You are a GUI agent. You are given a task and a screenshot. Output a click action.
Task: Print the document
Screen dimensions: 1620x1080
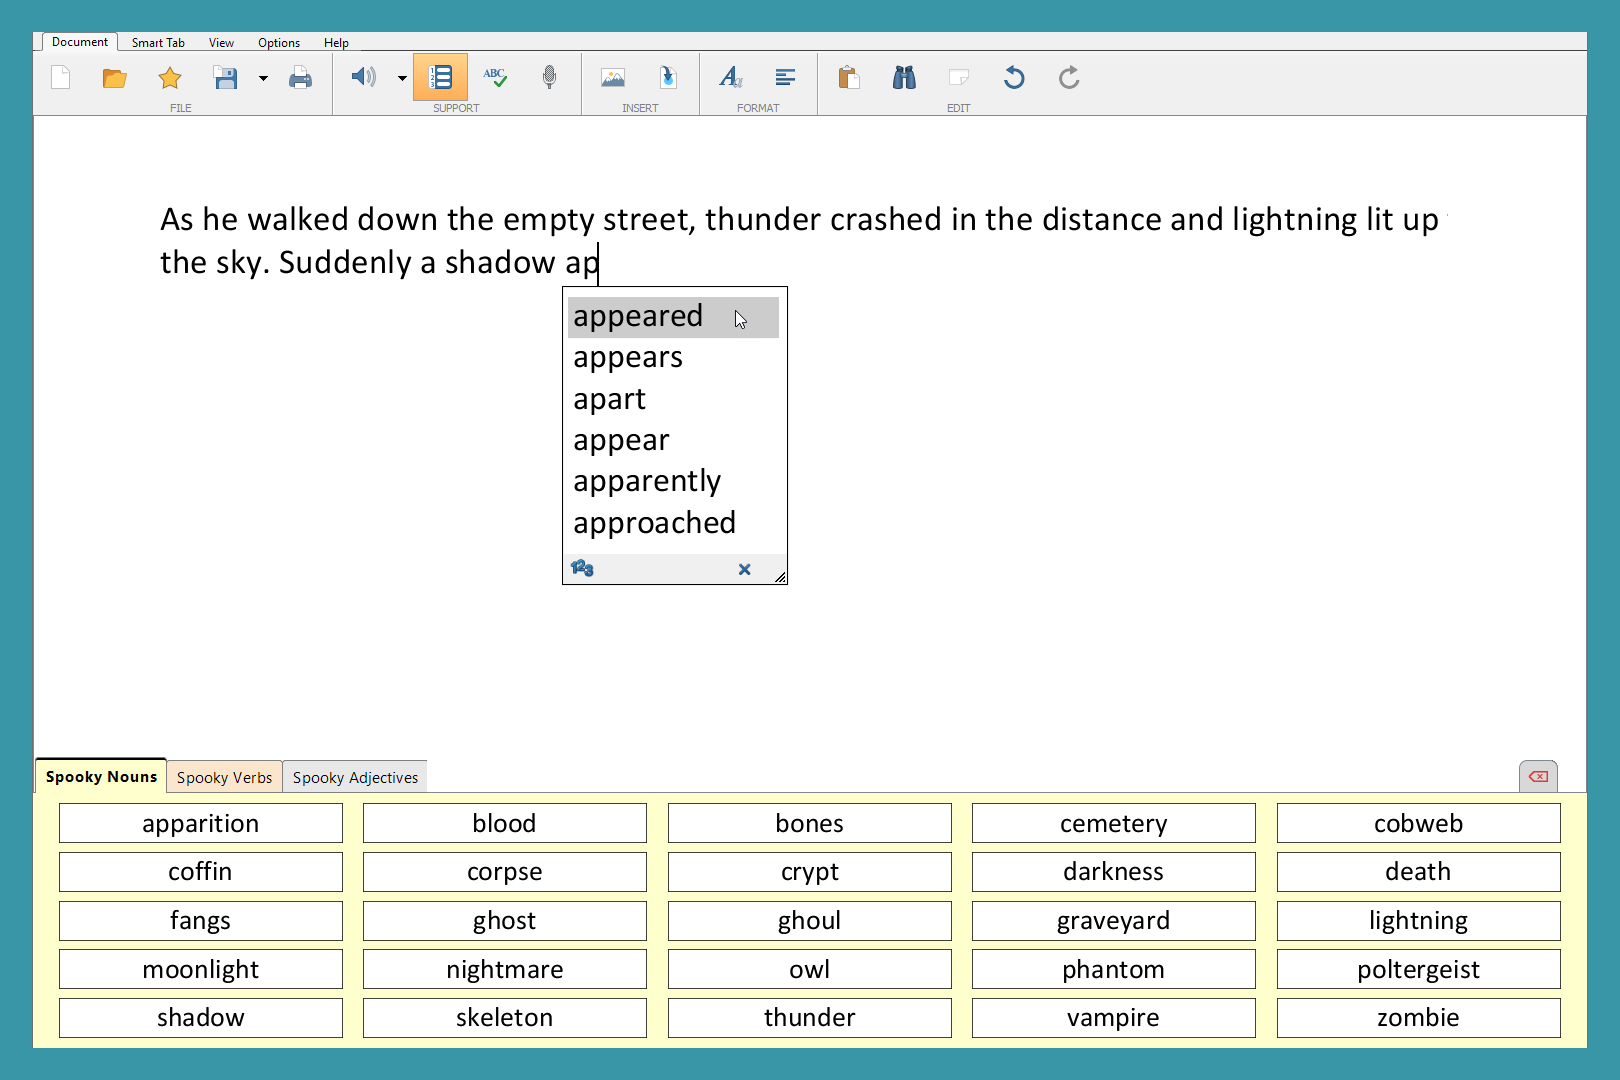(x=300, y=78)
